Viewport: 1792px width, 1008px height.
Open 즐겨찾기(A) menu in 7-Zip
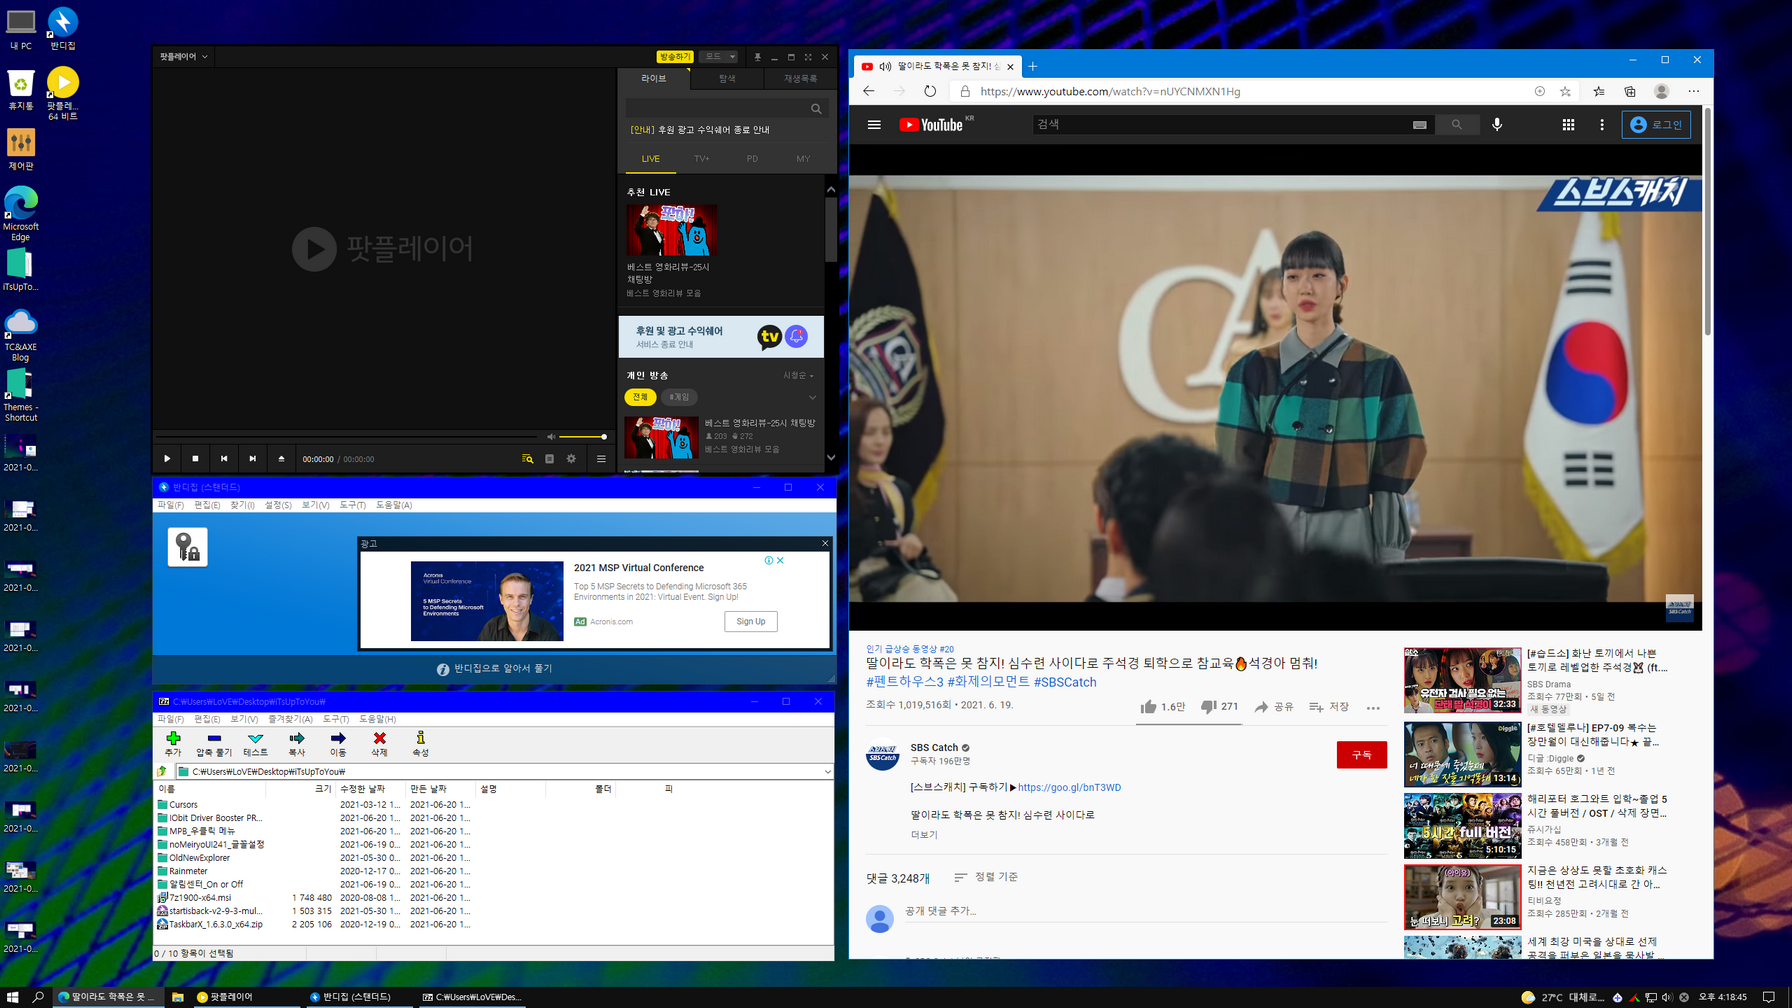coord(290,719)
